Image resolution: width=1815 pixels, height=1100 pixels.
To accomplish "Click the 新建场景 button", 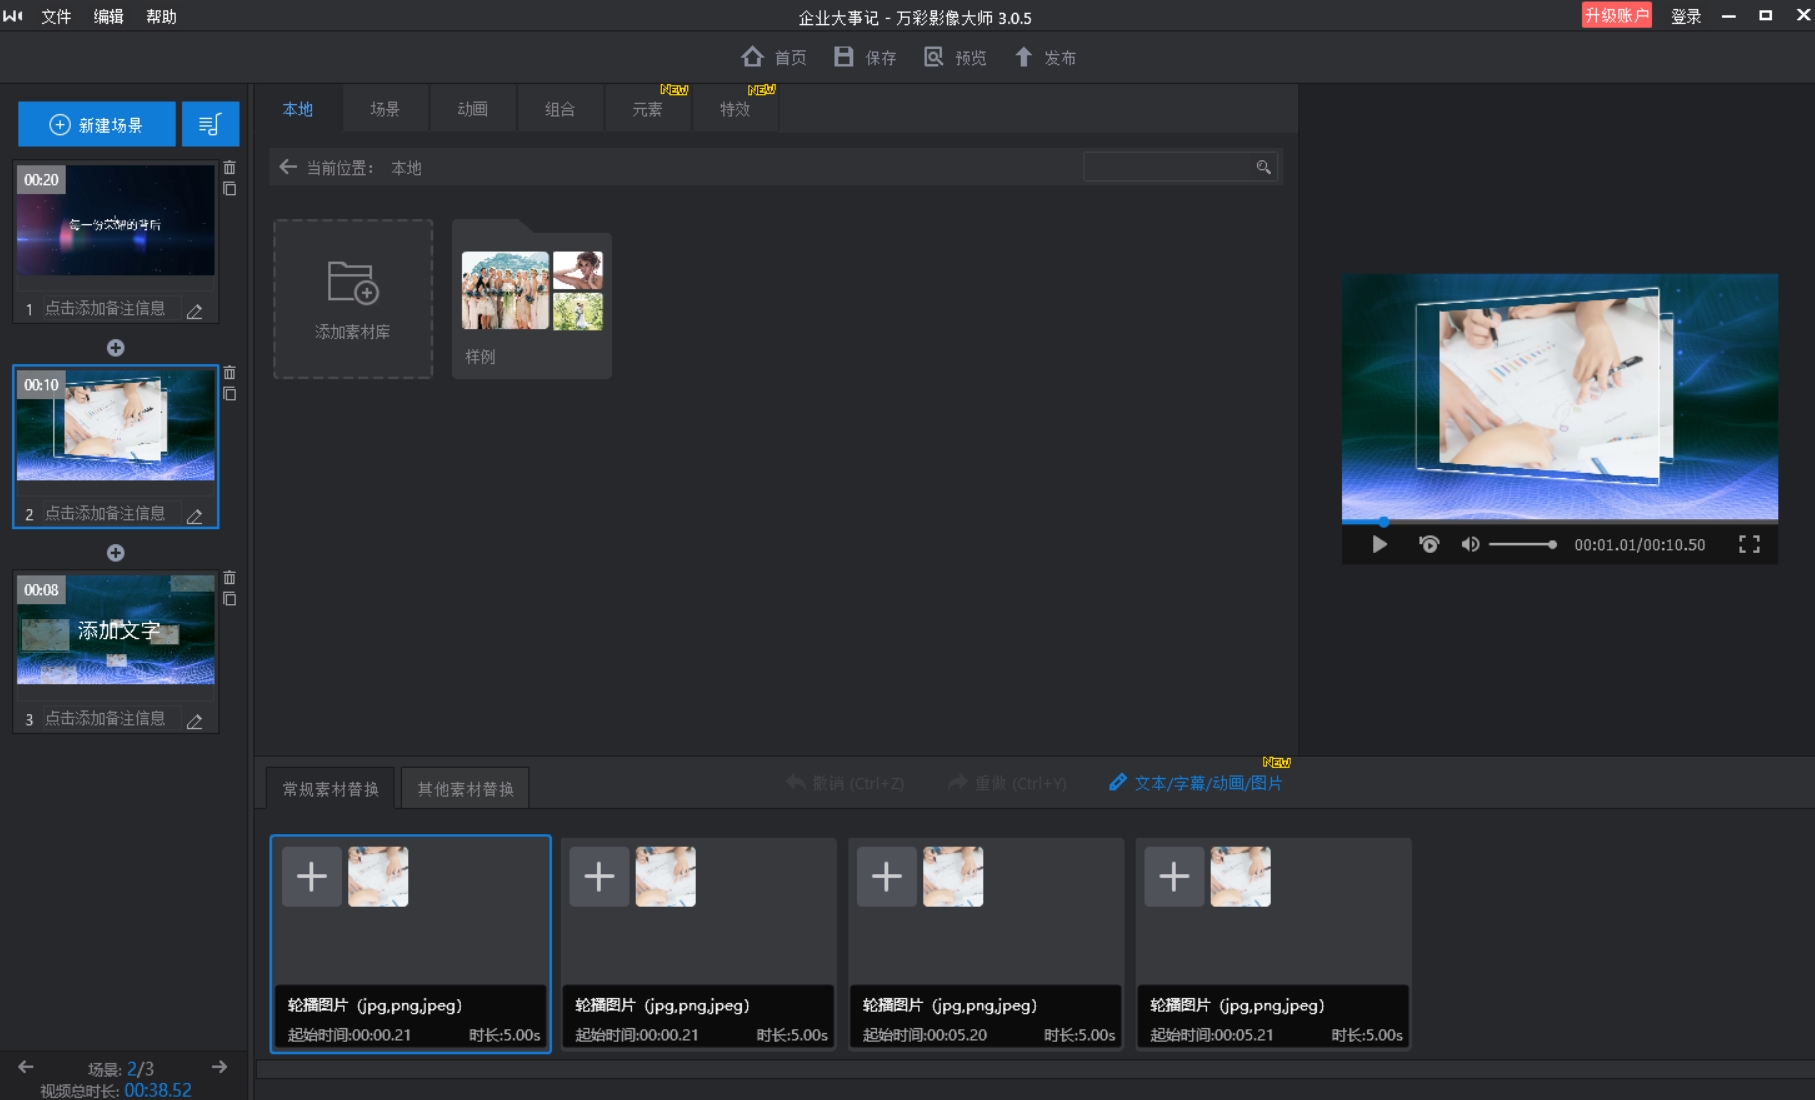I will pos(96,124).
